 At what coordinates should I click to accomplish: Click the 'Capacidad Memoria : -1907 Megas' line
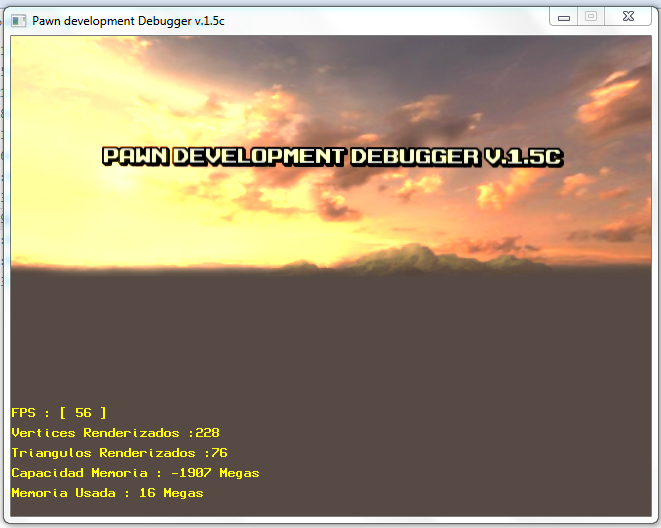[x=135, y=473]
